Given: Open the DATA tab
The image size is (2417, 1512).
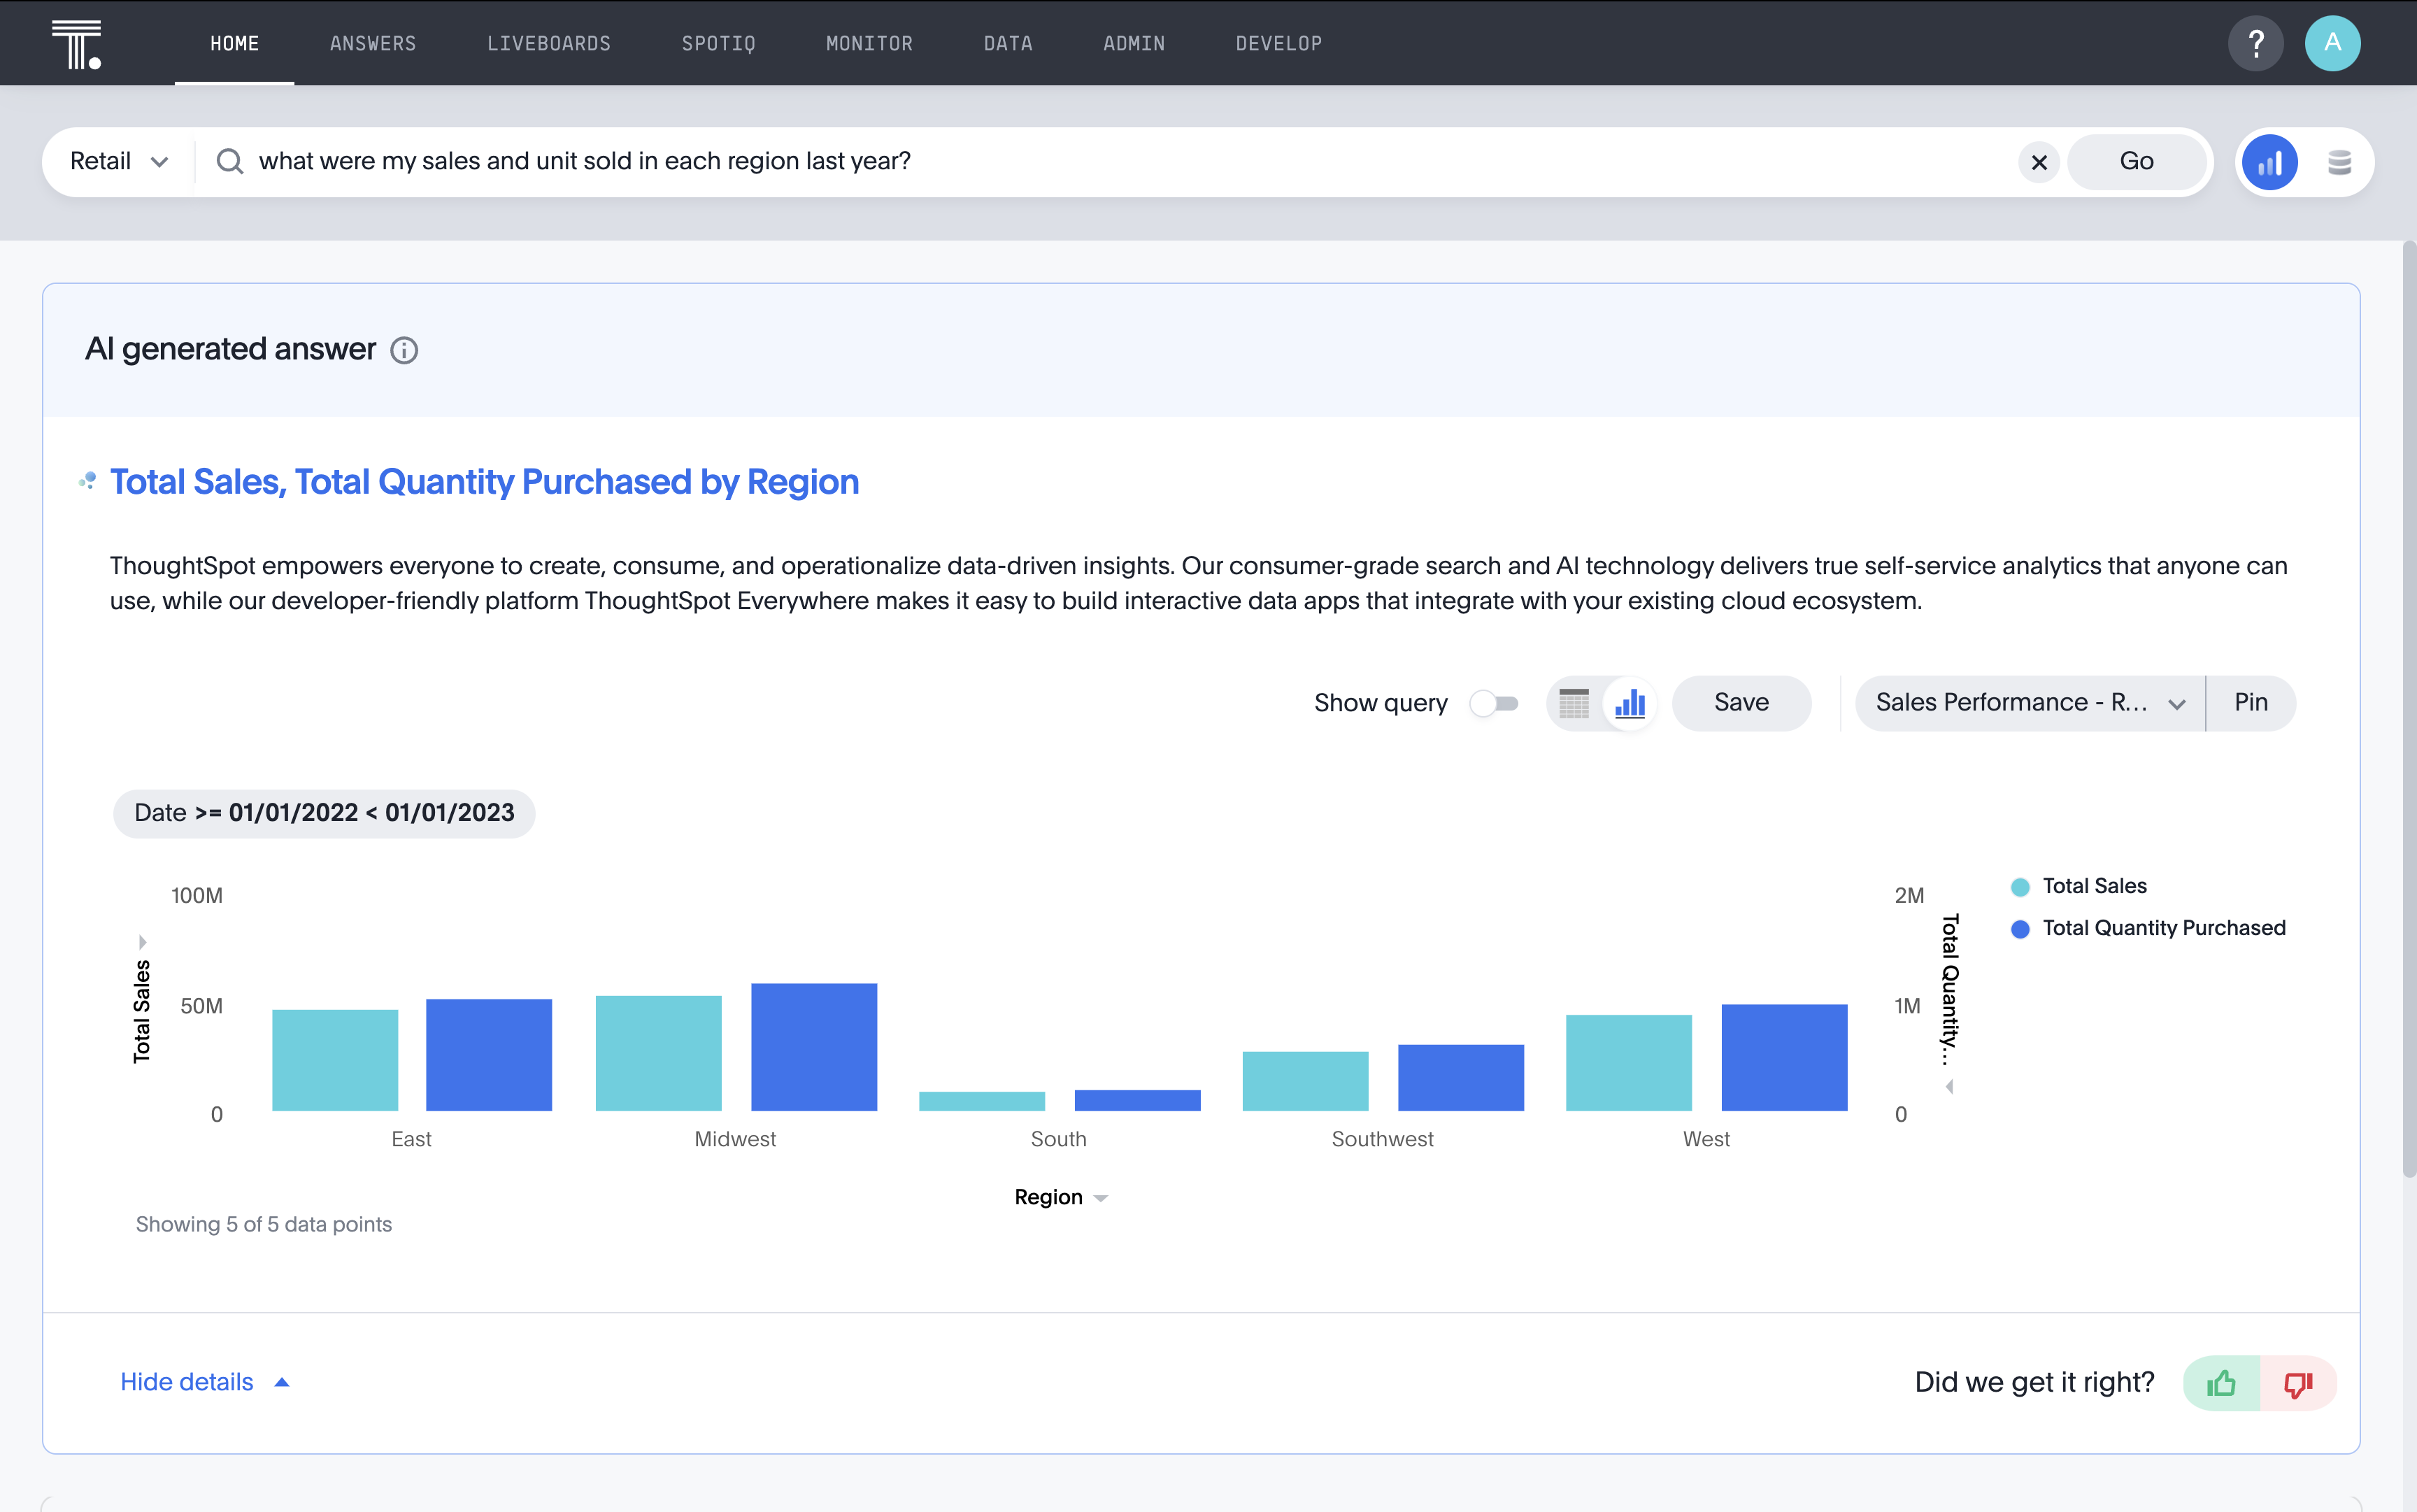Looking at the screenshot, I should (x=1008, y=43).
